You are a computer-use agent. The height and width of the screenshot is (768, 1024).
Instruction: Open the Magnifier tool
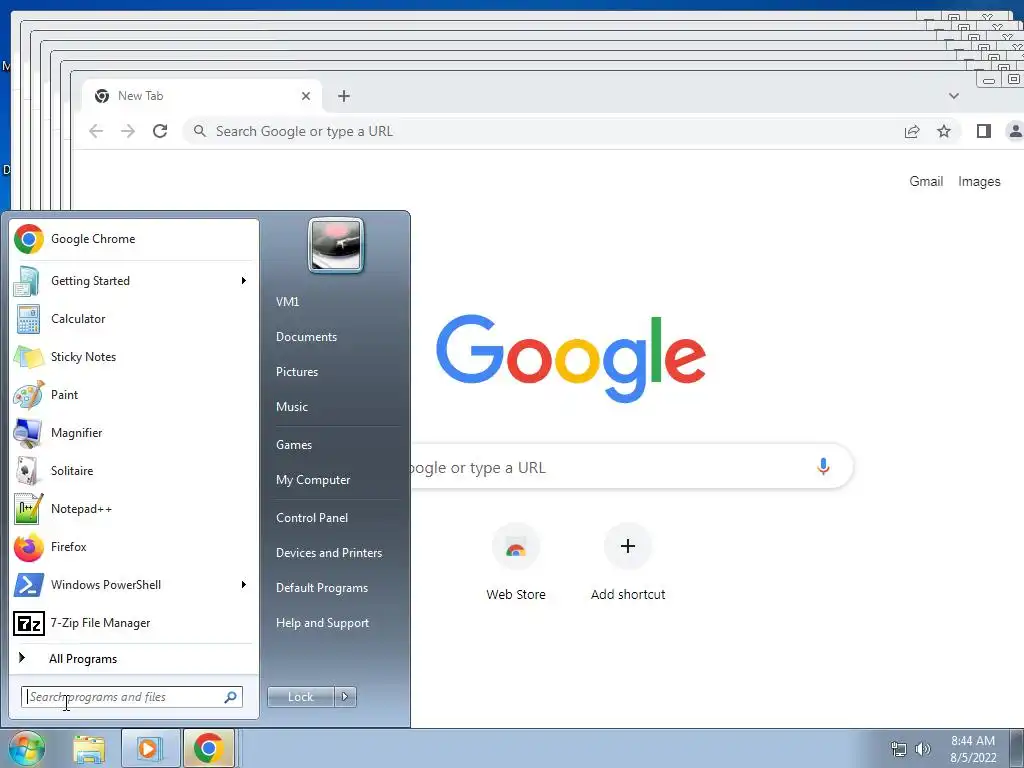coord(134,432)
